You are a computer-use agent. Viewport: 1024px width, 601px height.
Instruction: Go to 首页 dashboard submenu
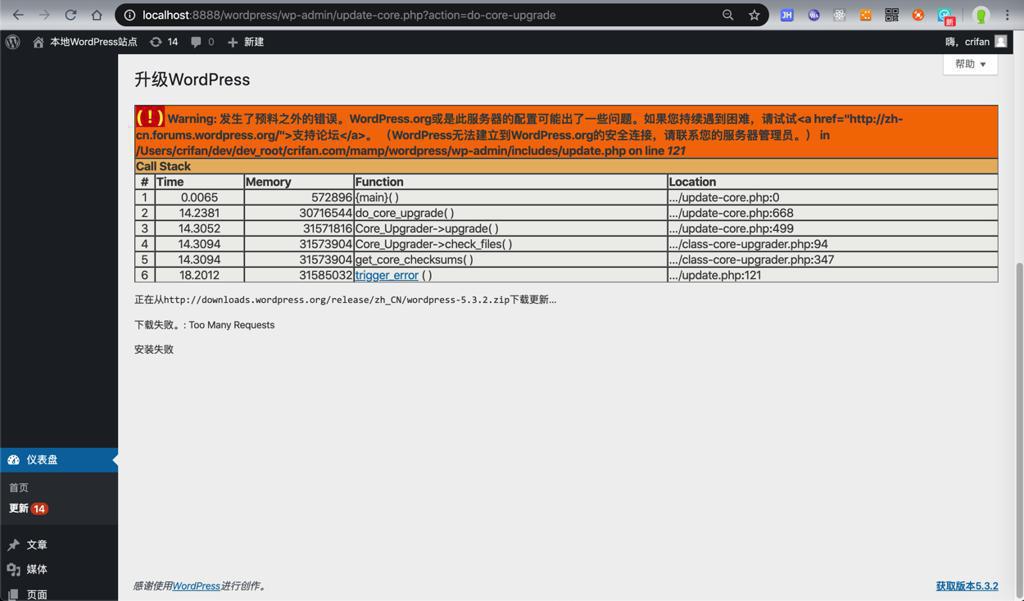point(18,487)
